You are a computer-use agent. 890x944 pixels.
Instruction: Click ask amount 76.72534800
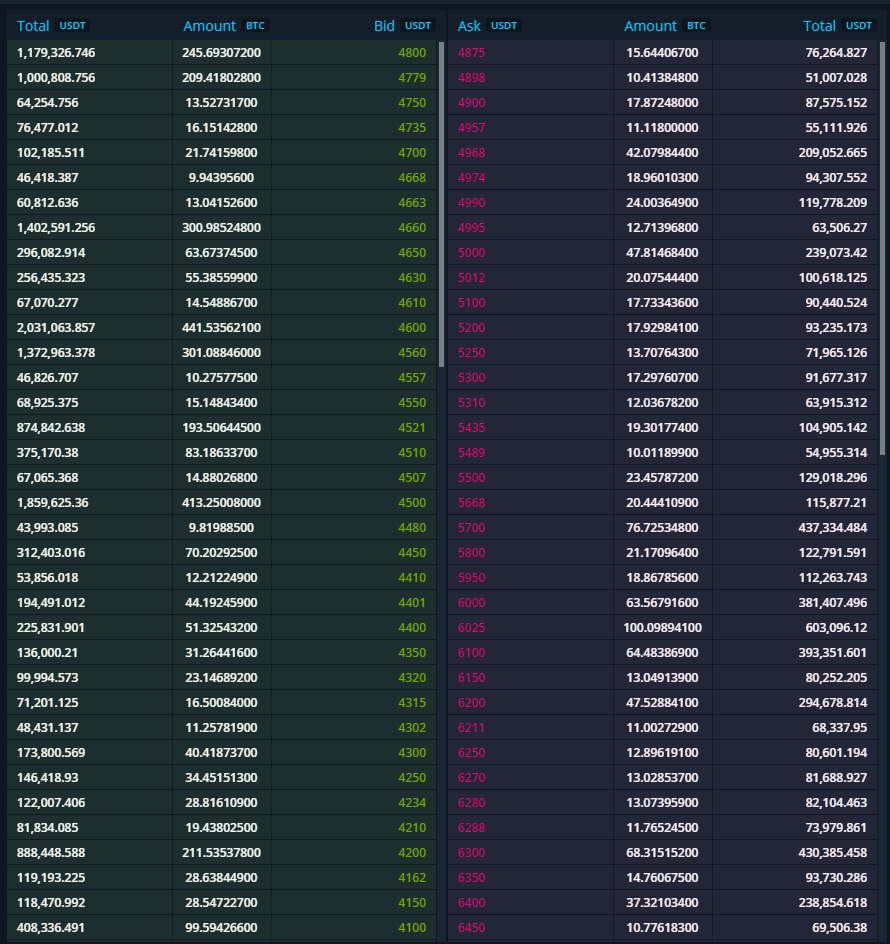[x=662, y=527]
